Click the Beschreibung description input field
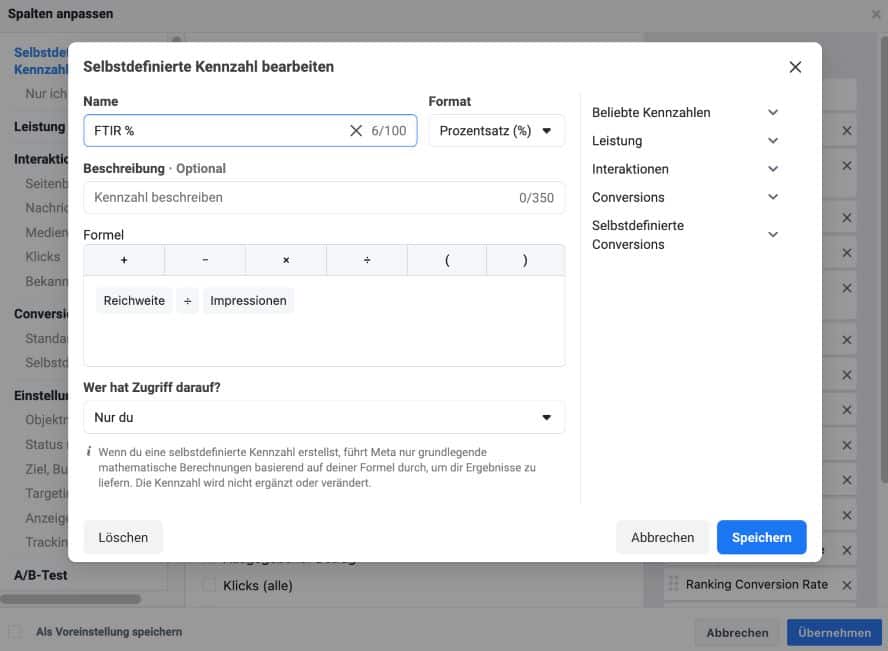The width and height of the screenshot is (888, 651). [300, 198]
